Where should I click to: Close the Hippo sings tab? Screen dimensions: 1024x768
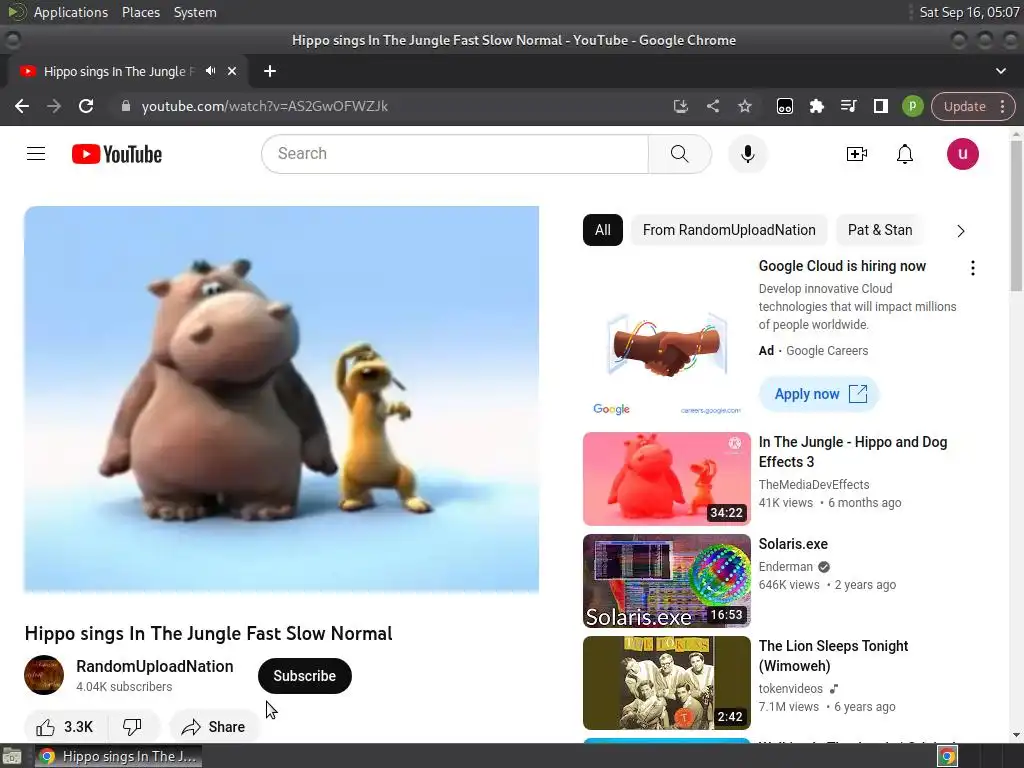click(232, 71)
